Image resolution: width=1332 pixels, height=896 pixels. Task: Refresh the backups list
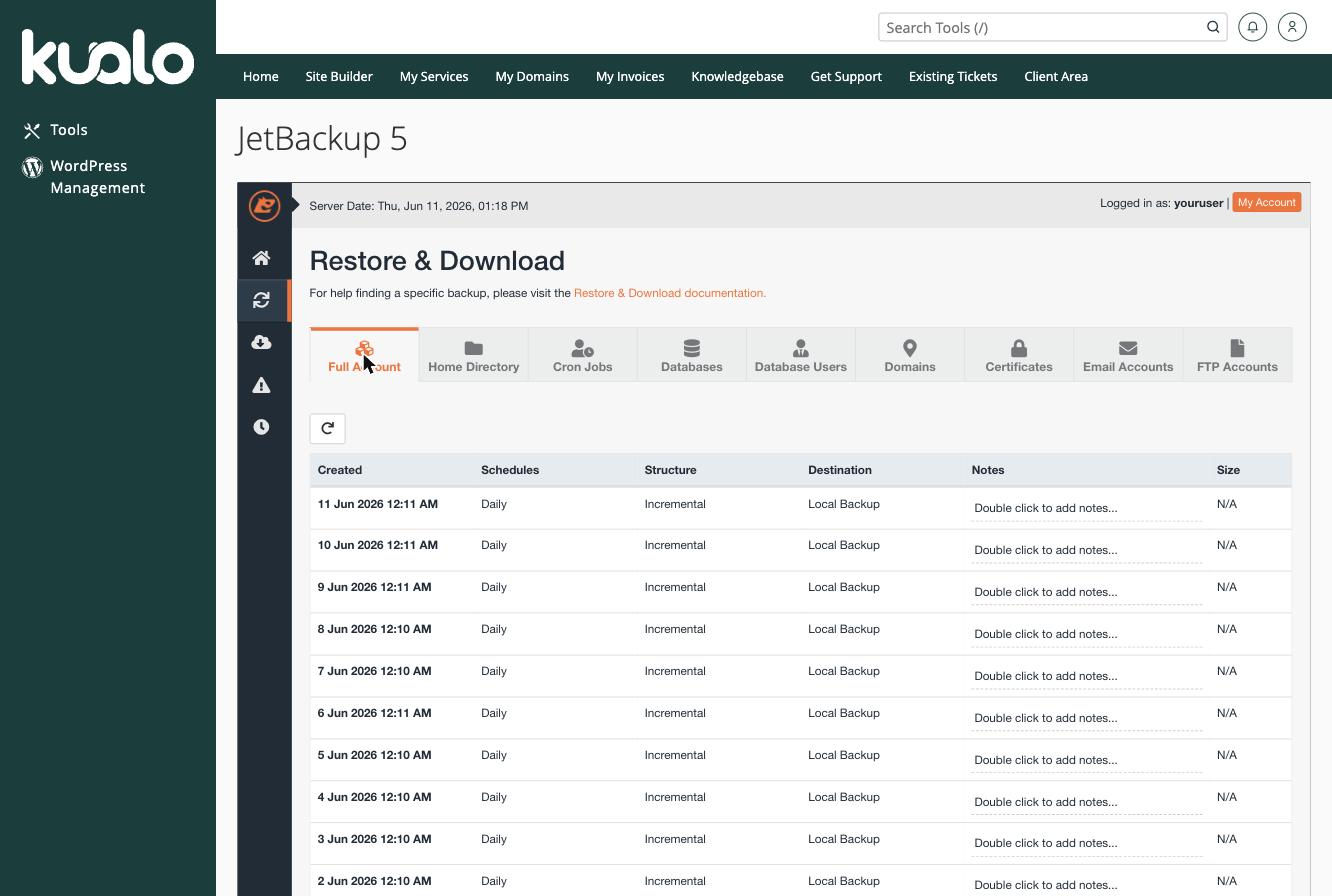pyautogui.click(x=327, y=428)
